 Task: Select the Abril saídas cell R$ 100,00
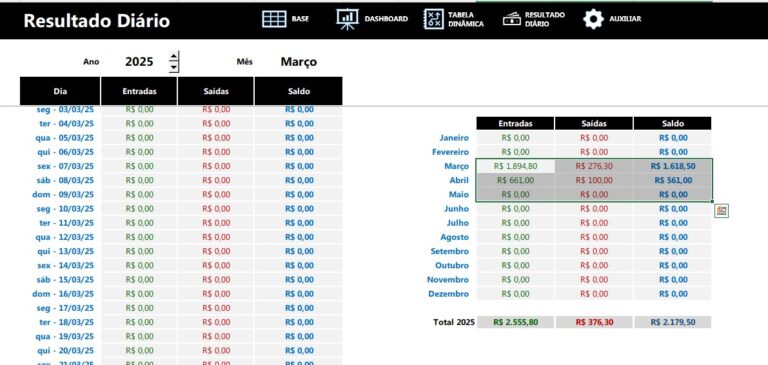pos(594,180)
